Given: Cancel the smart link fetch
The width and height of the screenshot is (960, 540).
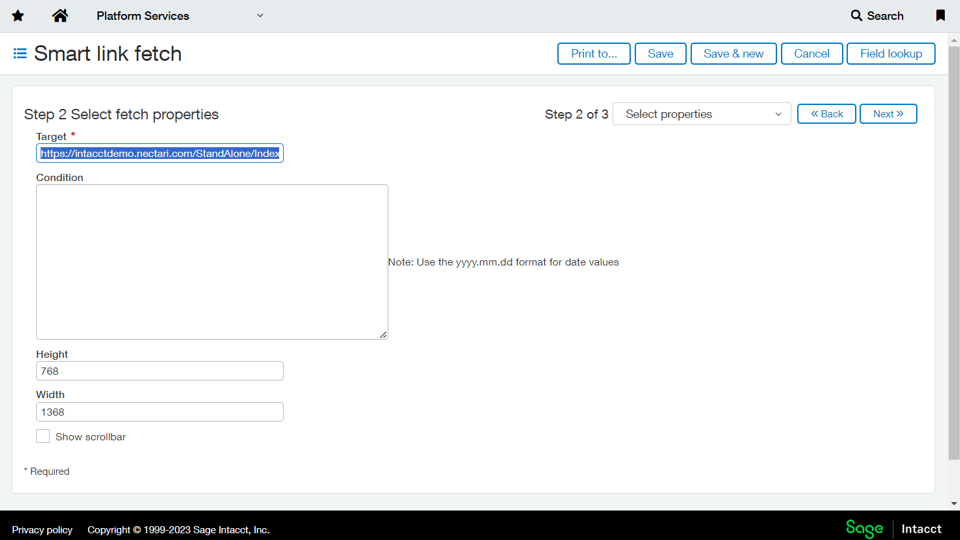Looking at the screenshot, I should 811,54.
